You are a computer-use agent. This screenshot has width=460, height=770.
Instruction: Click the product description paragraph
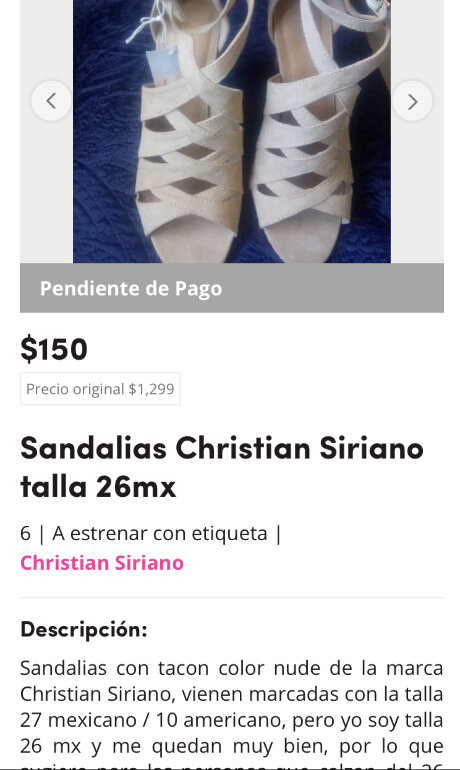pyautogui.click(x=232, y=713)
